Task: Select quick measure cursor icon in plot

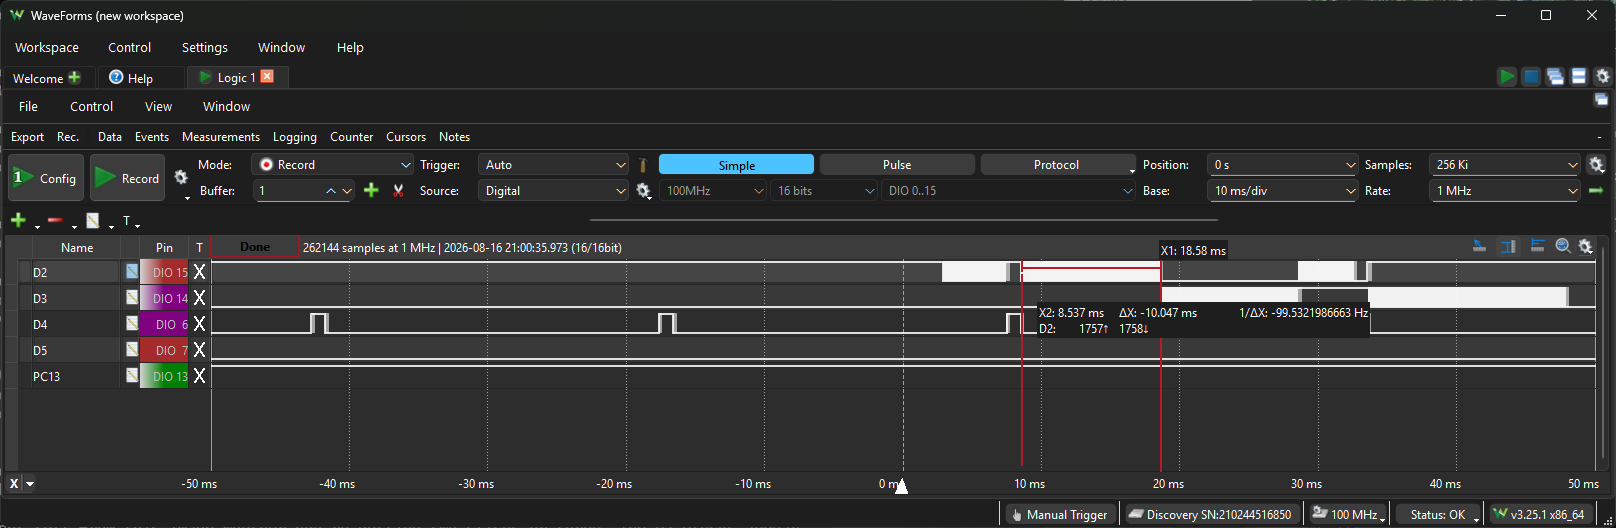Action: (1480, 246)
